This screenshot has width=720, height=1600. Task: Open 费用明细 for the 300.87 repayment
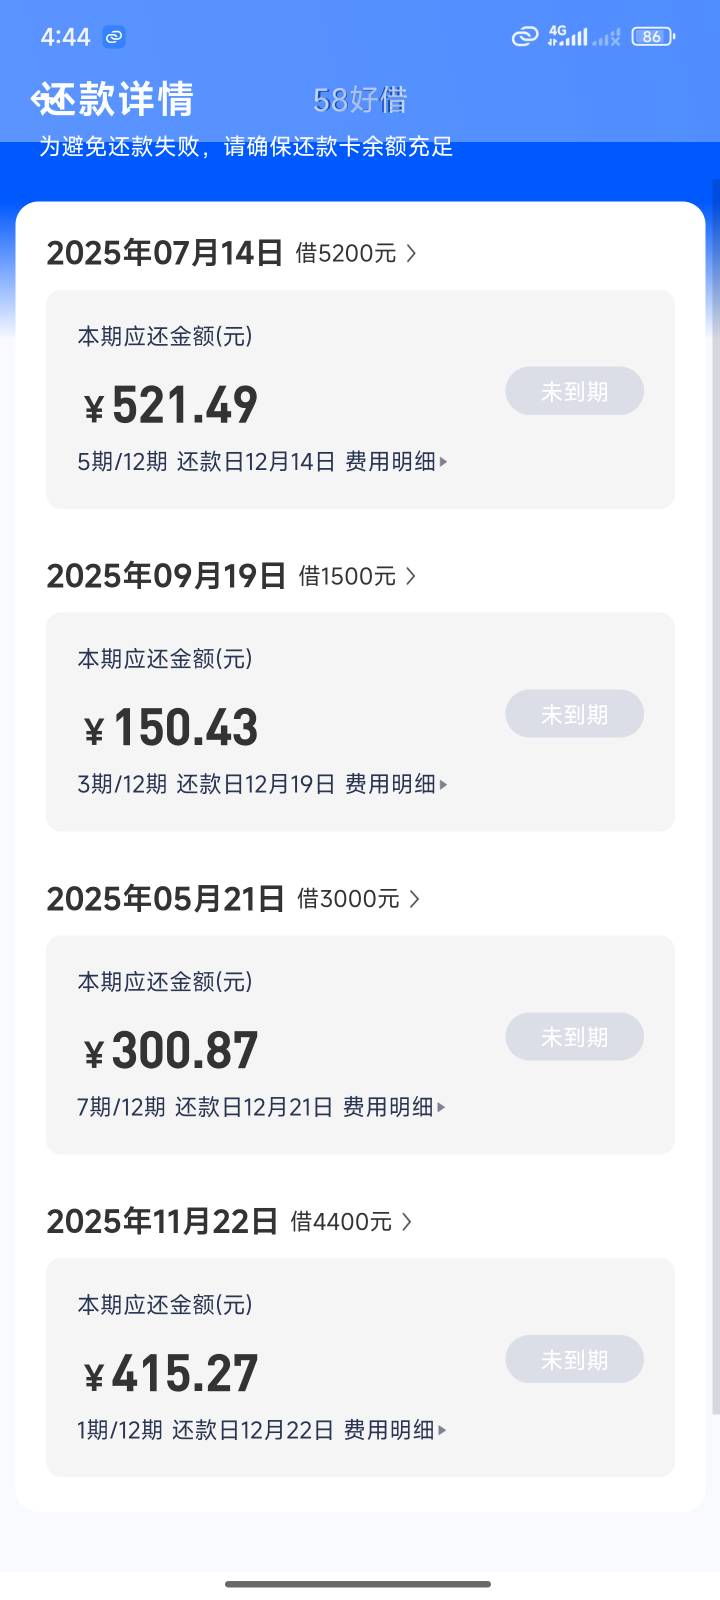tap(394, 1107)
